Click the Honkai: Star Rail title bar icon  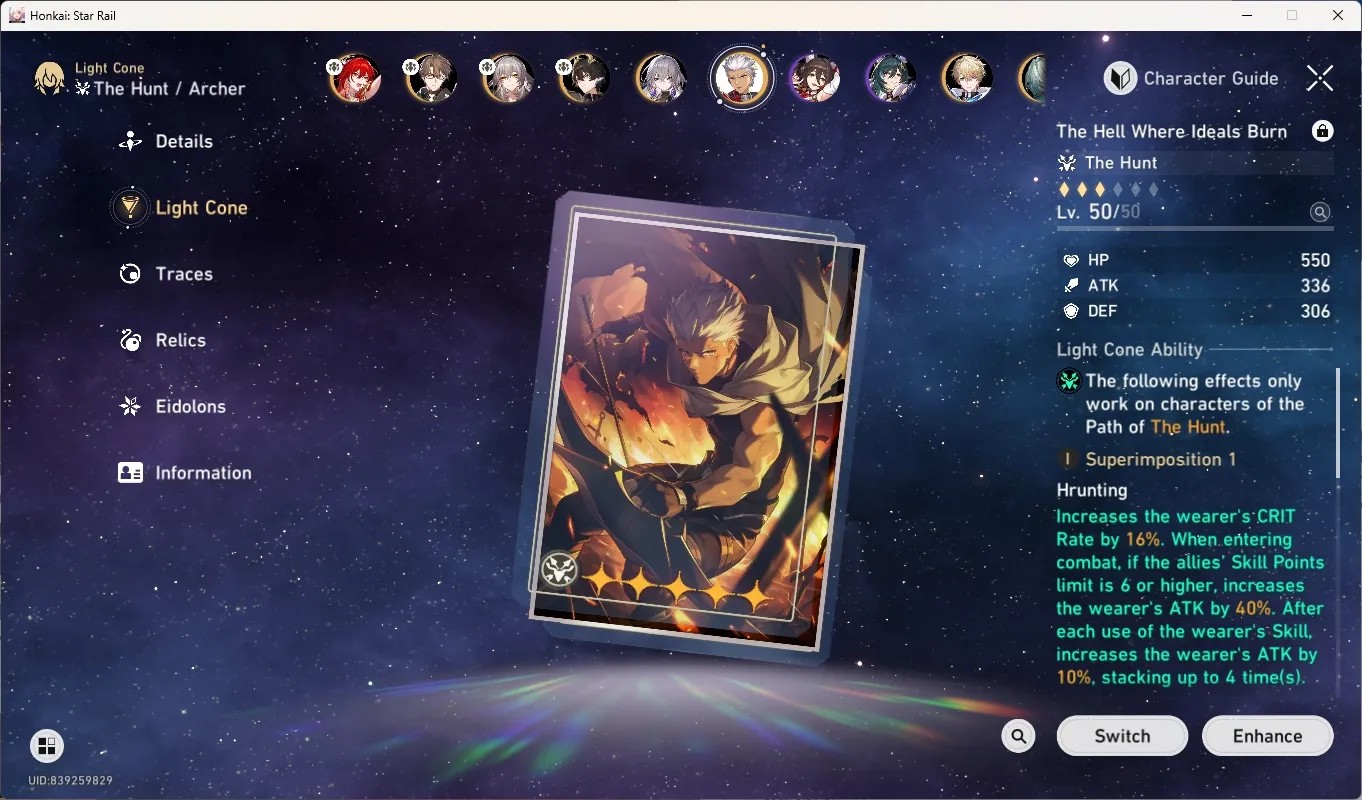[x=16, y=15]
